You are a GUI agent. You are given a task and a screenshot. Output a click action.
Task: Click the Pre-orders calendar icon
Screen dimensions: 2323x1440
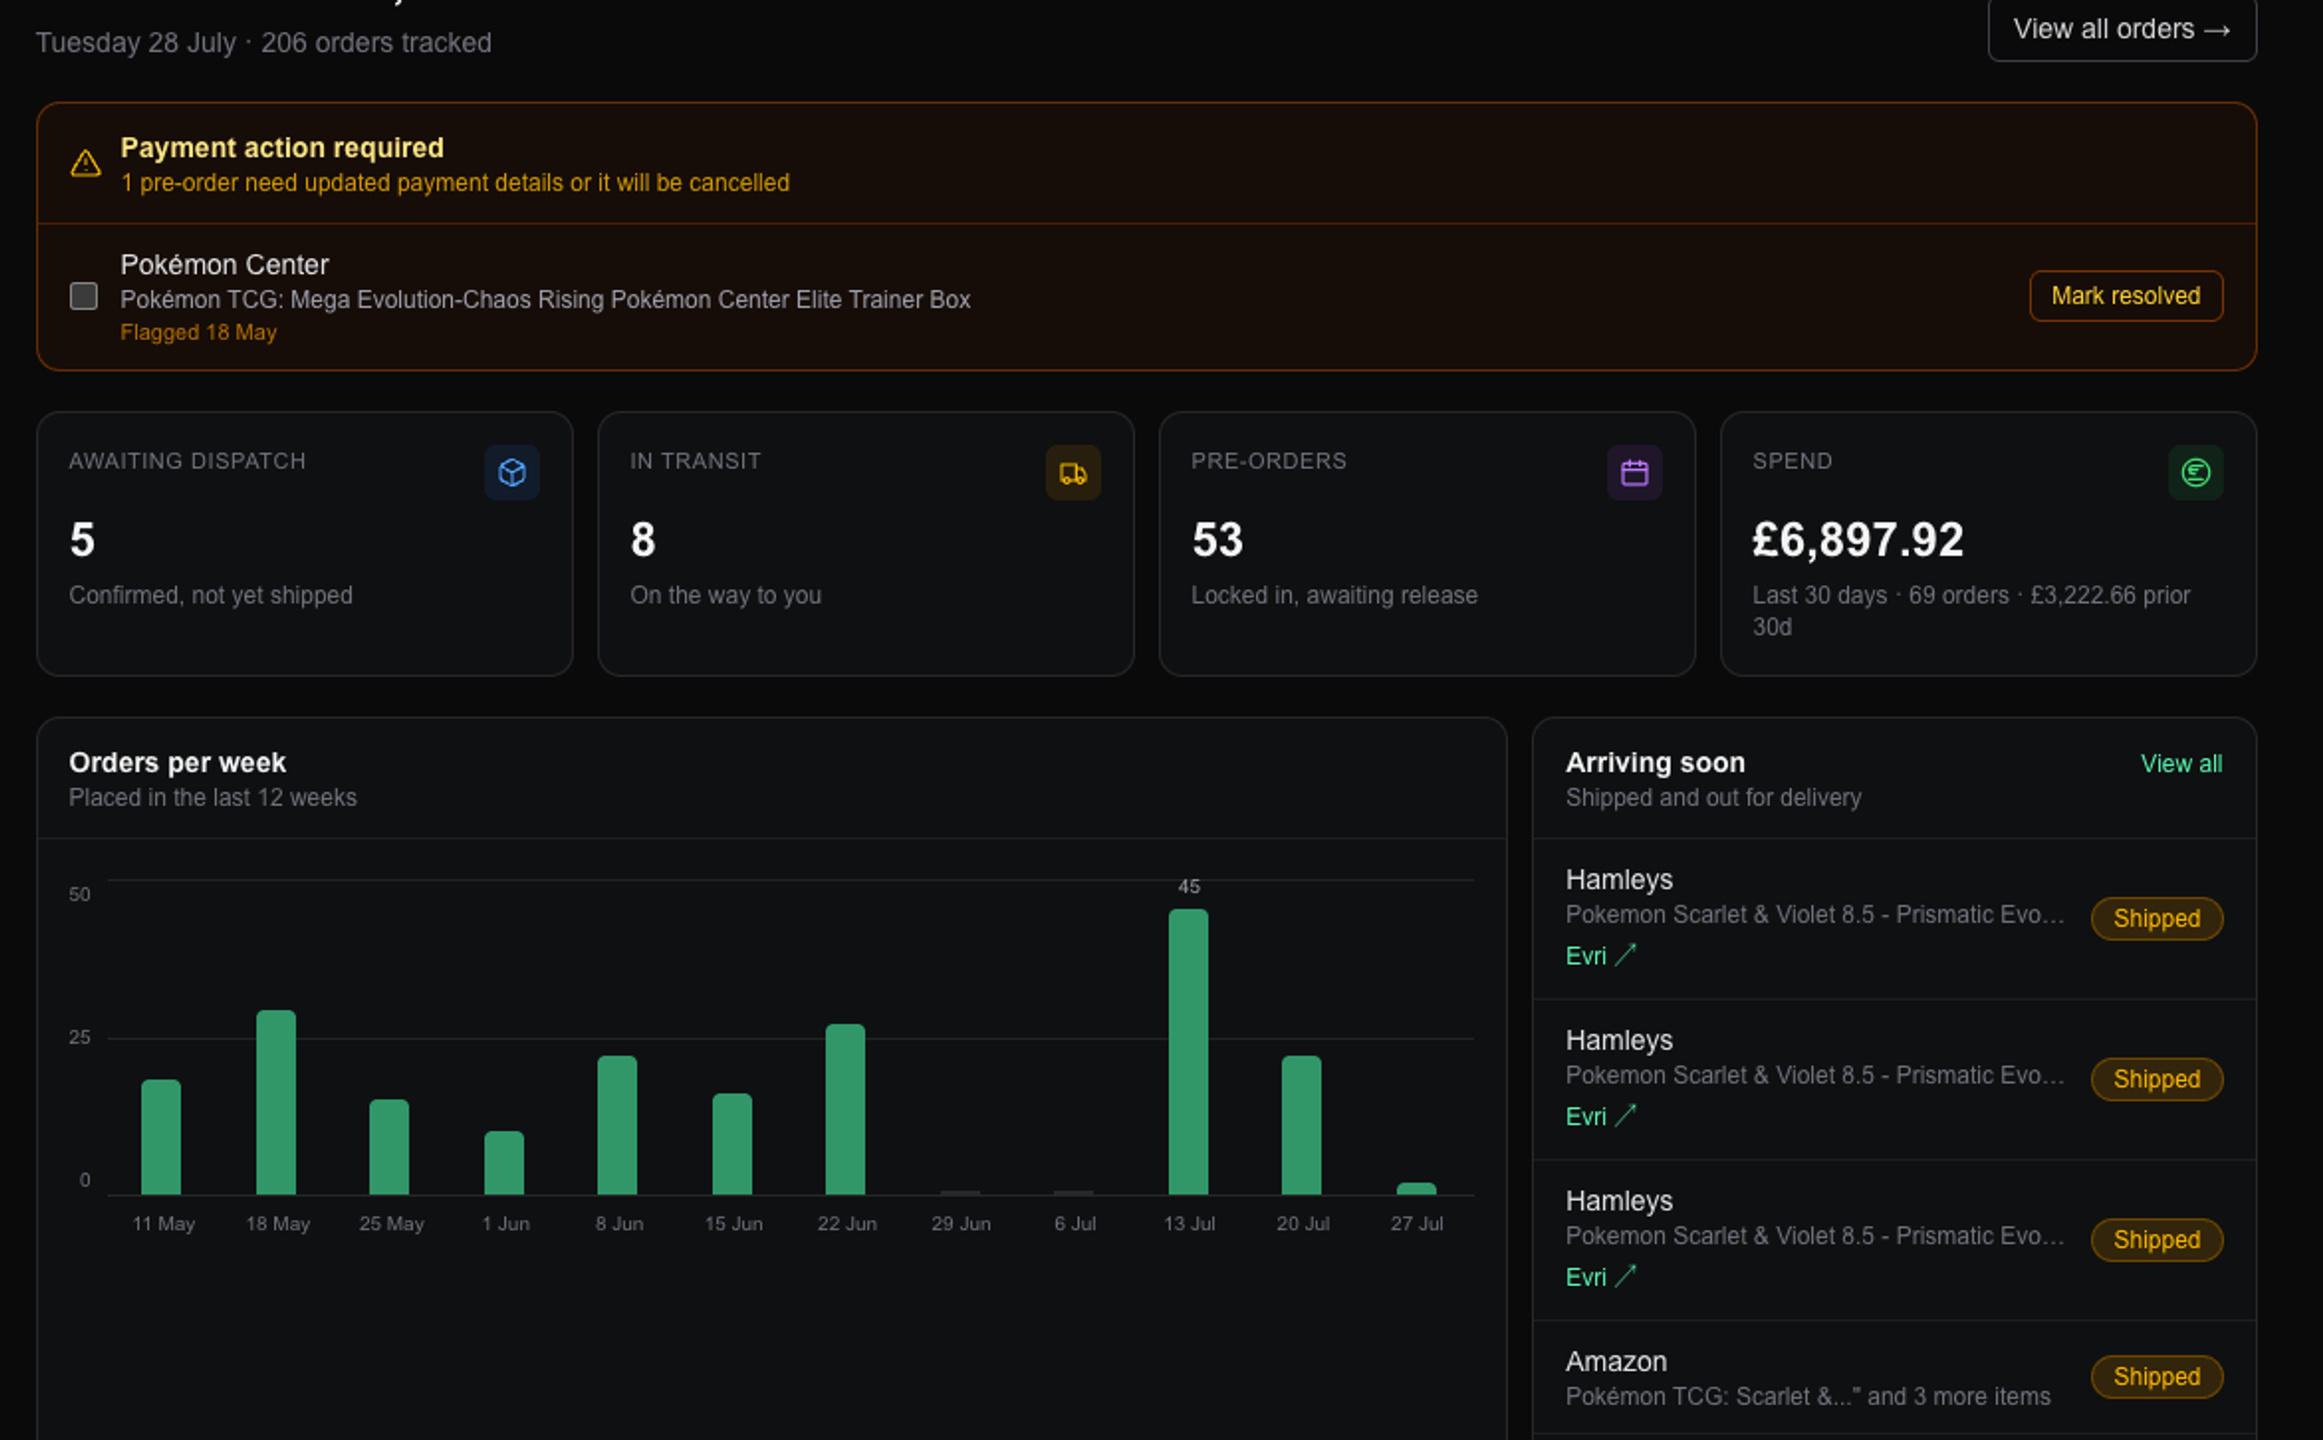coord(1634,472)
